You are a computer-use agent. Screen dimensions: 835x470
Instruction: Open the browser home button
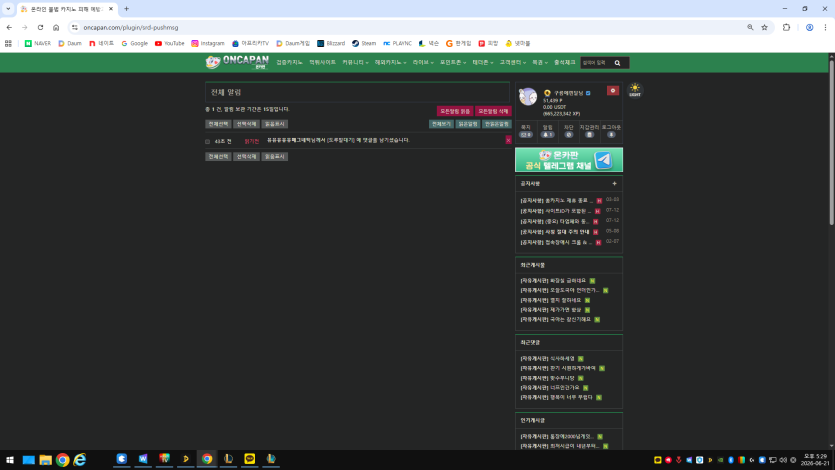56,27
